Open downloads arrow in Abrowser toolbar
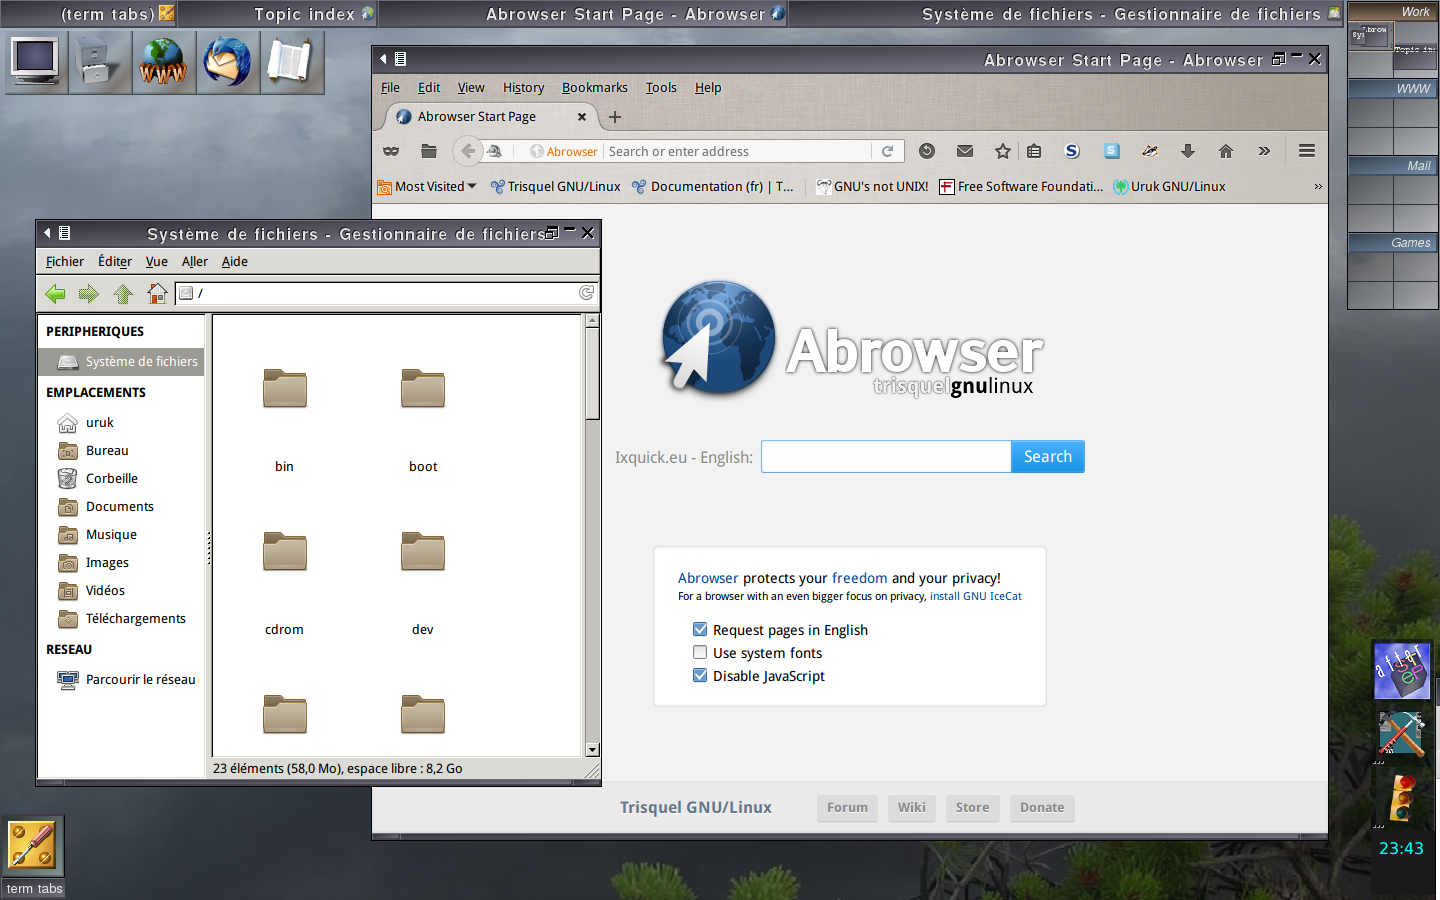This screenshot has height=900, width=1440. coord(1188,151)
